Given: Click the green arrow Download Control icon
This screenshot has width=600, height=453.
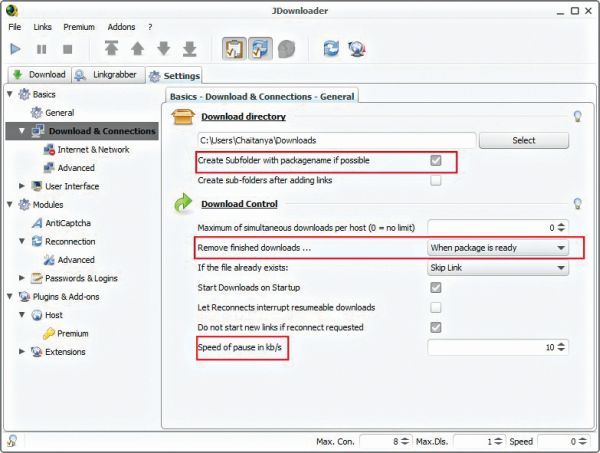Looking at the screenshot, I should (183, 203).
